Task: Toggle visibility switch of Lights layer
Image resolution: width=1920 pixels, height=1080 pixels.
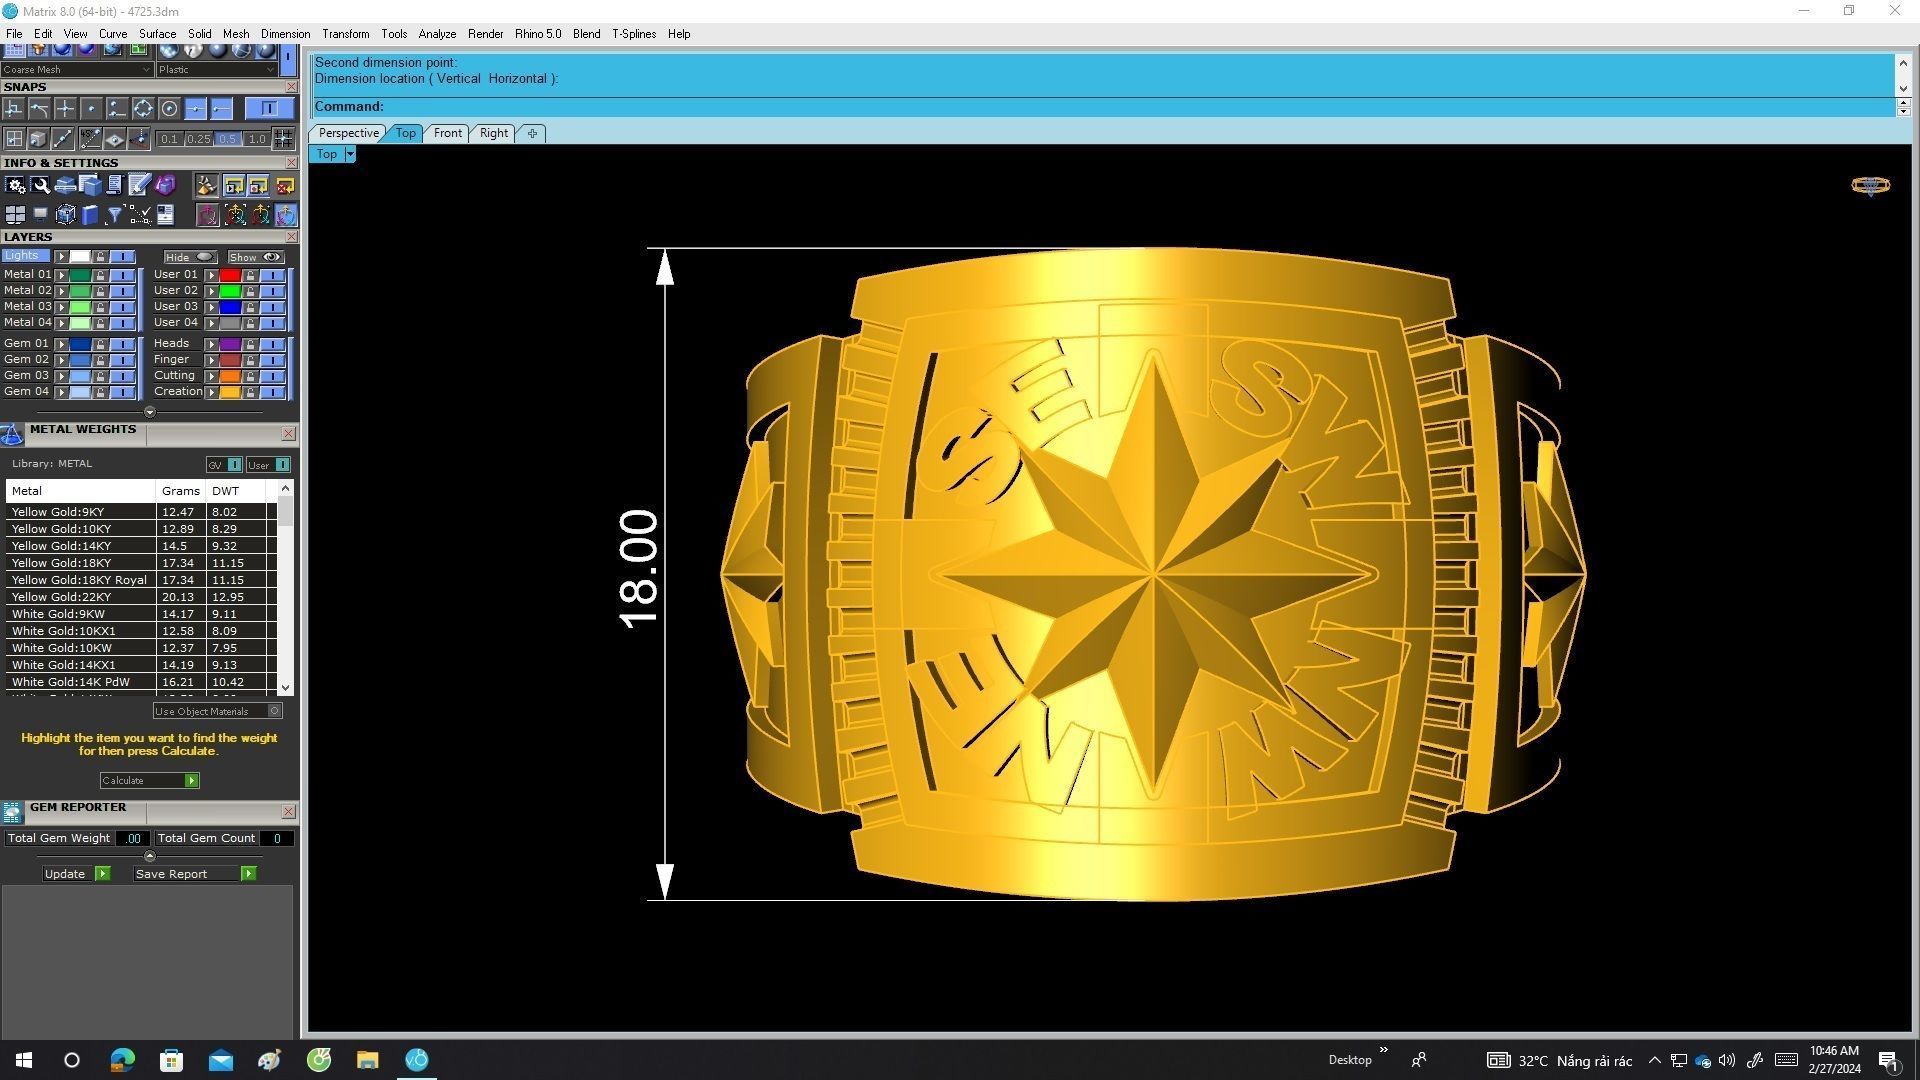Action: click(123, 257)
